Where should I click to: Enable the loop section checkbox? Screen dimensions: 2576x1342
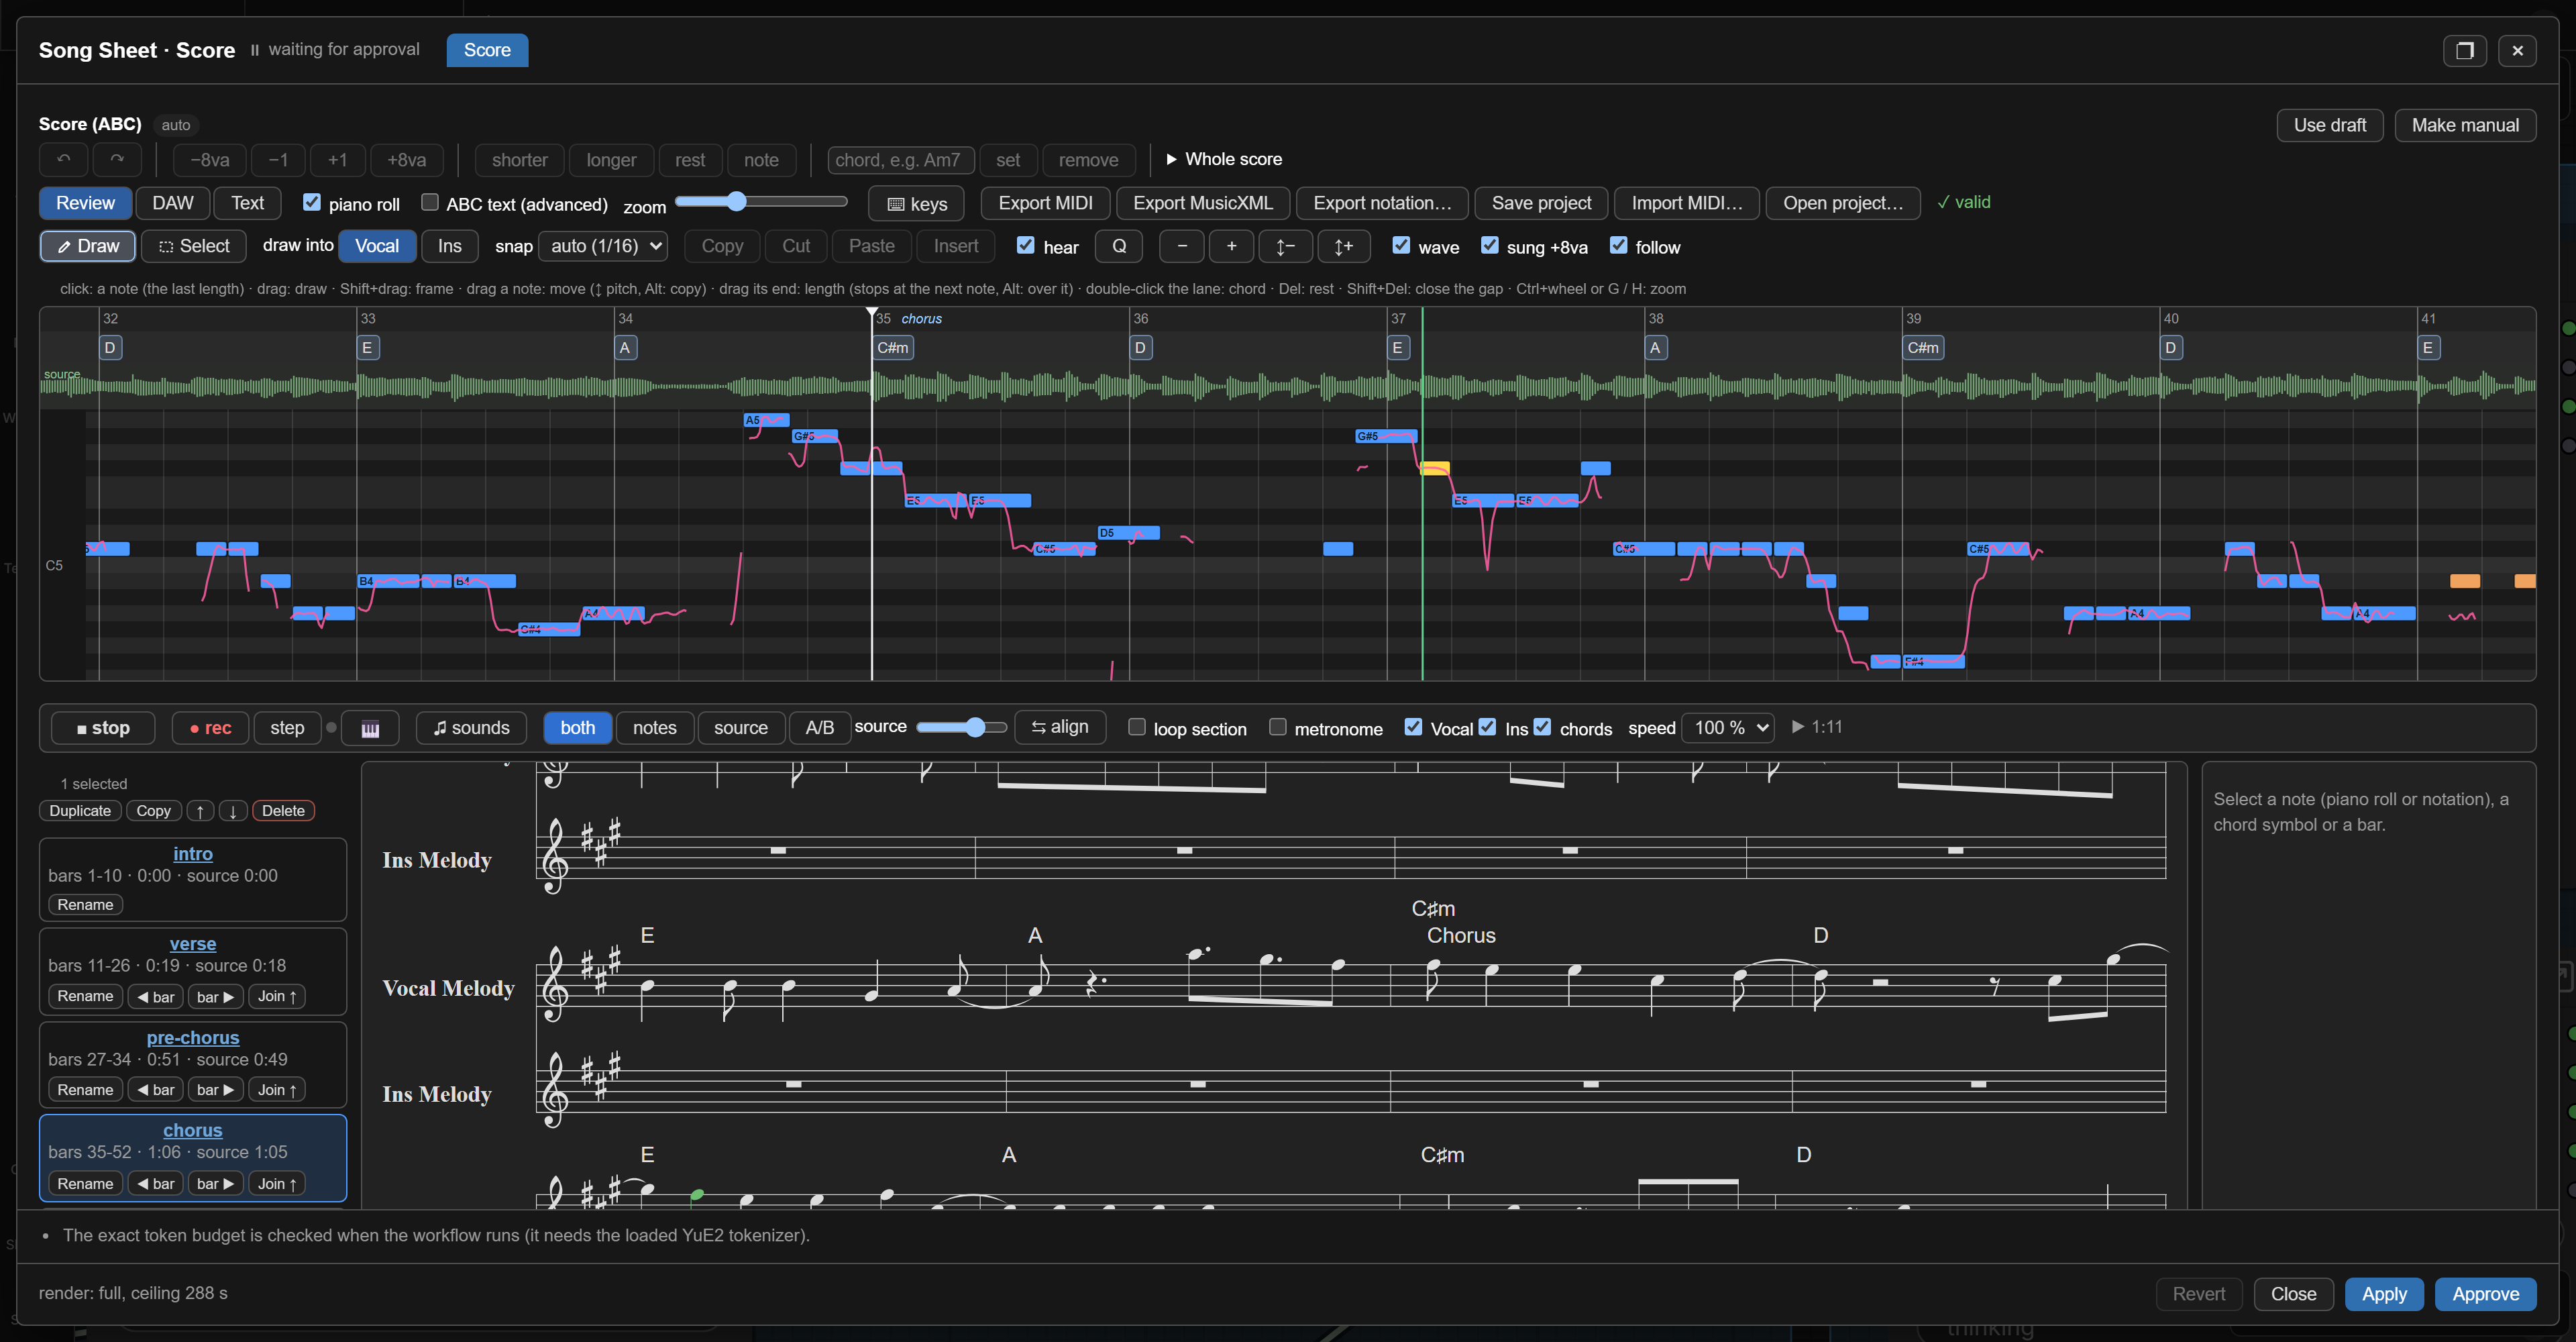[x=1137, y=727]
